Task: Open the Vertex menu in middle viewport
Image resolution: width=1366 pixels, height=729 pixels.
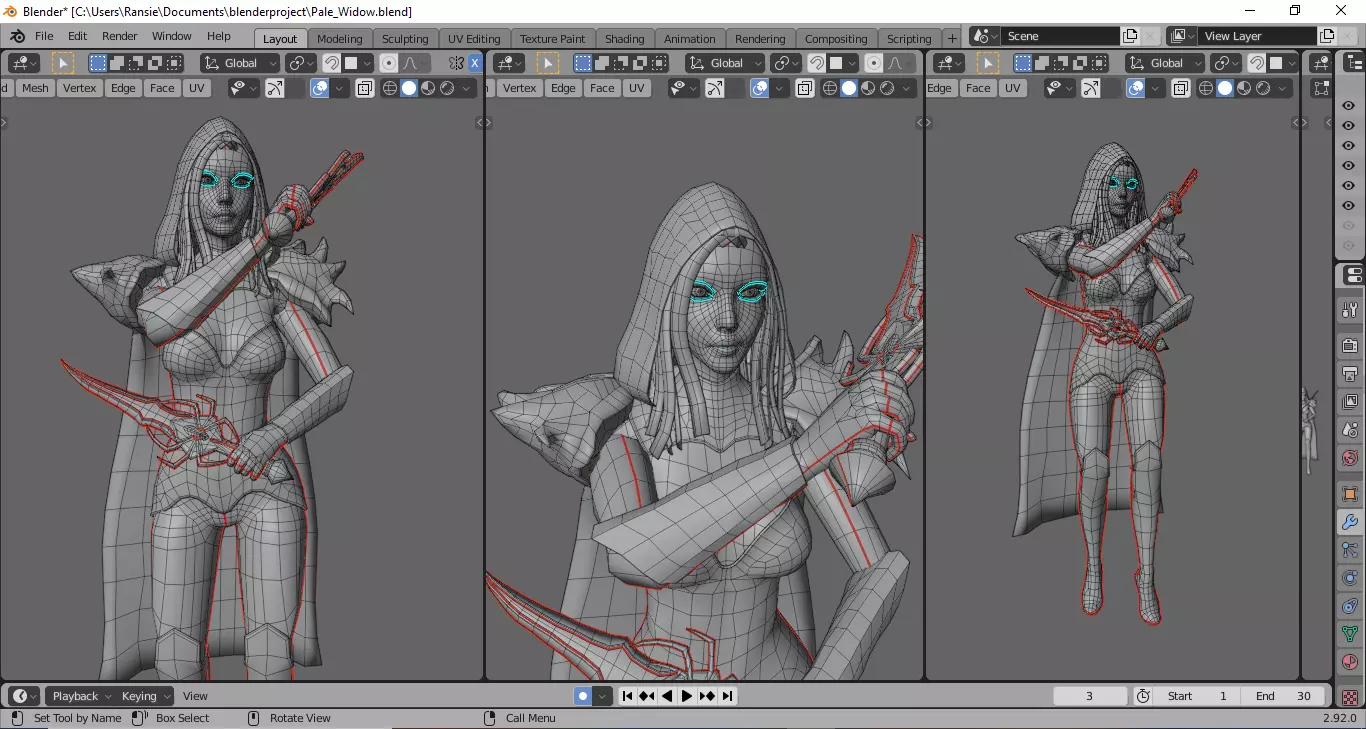Action: point(519,88)
